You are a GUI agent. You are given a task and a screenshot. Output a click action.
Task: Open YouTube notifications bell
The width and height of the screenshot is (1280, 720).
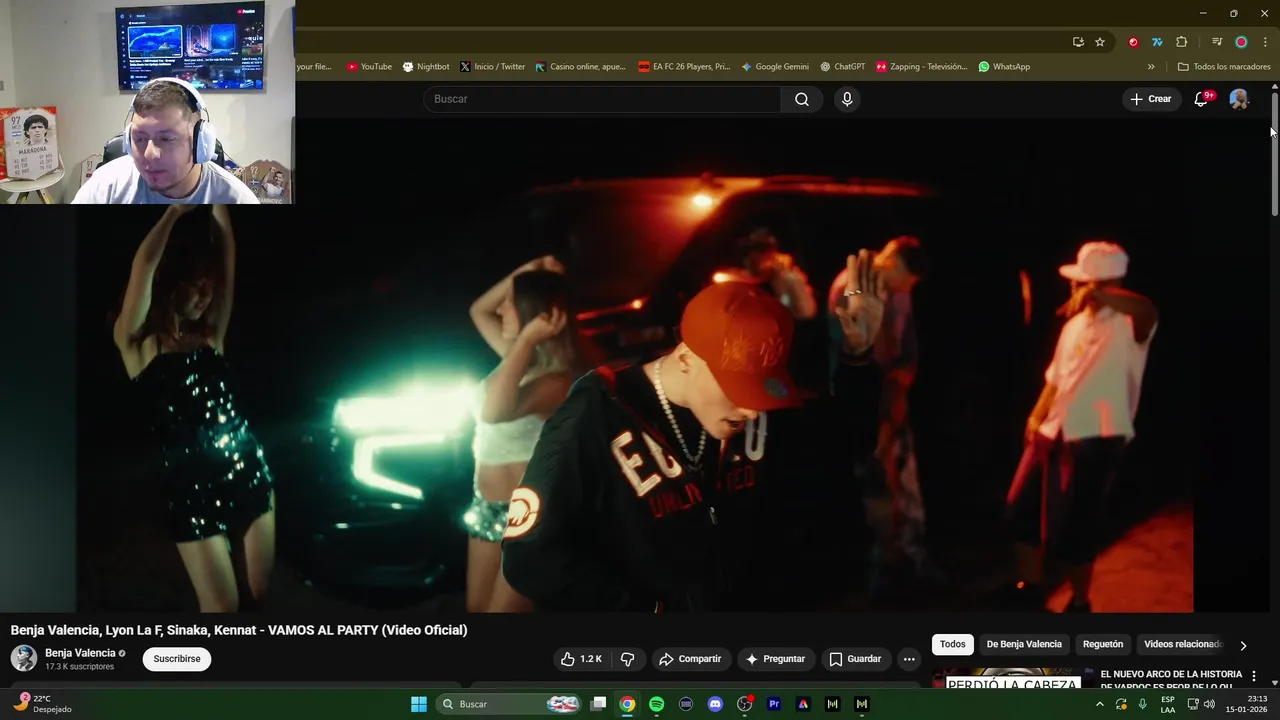[1202, 99]
